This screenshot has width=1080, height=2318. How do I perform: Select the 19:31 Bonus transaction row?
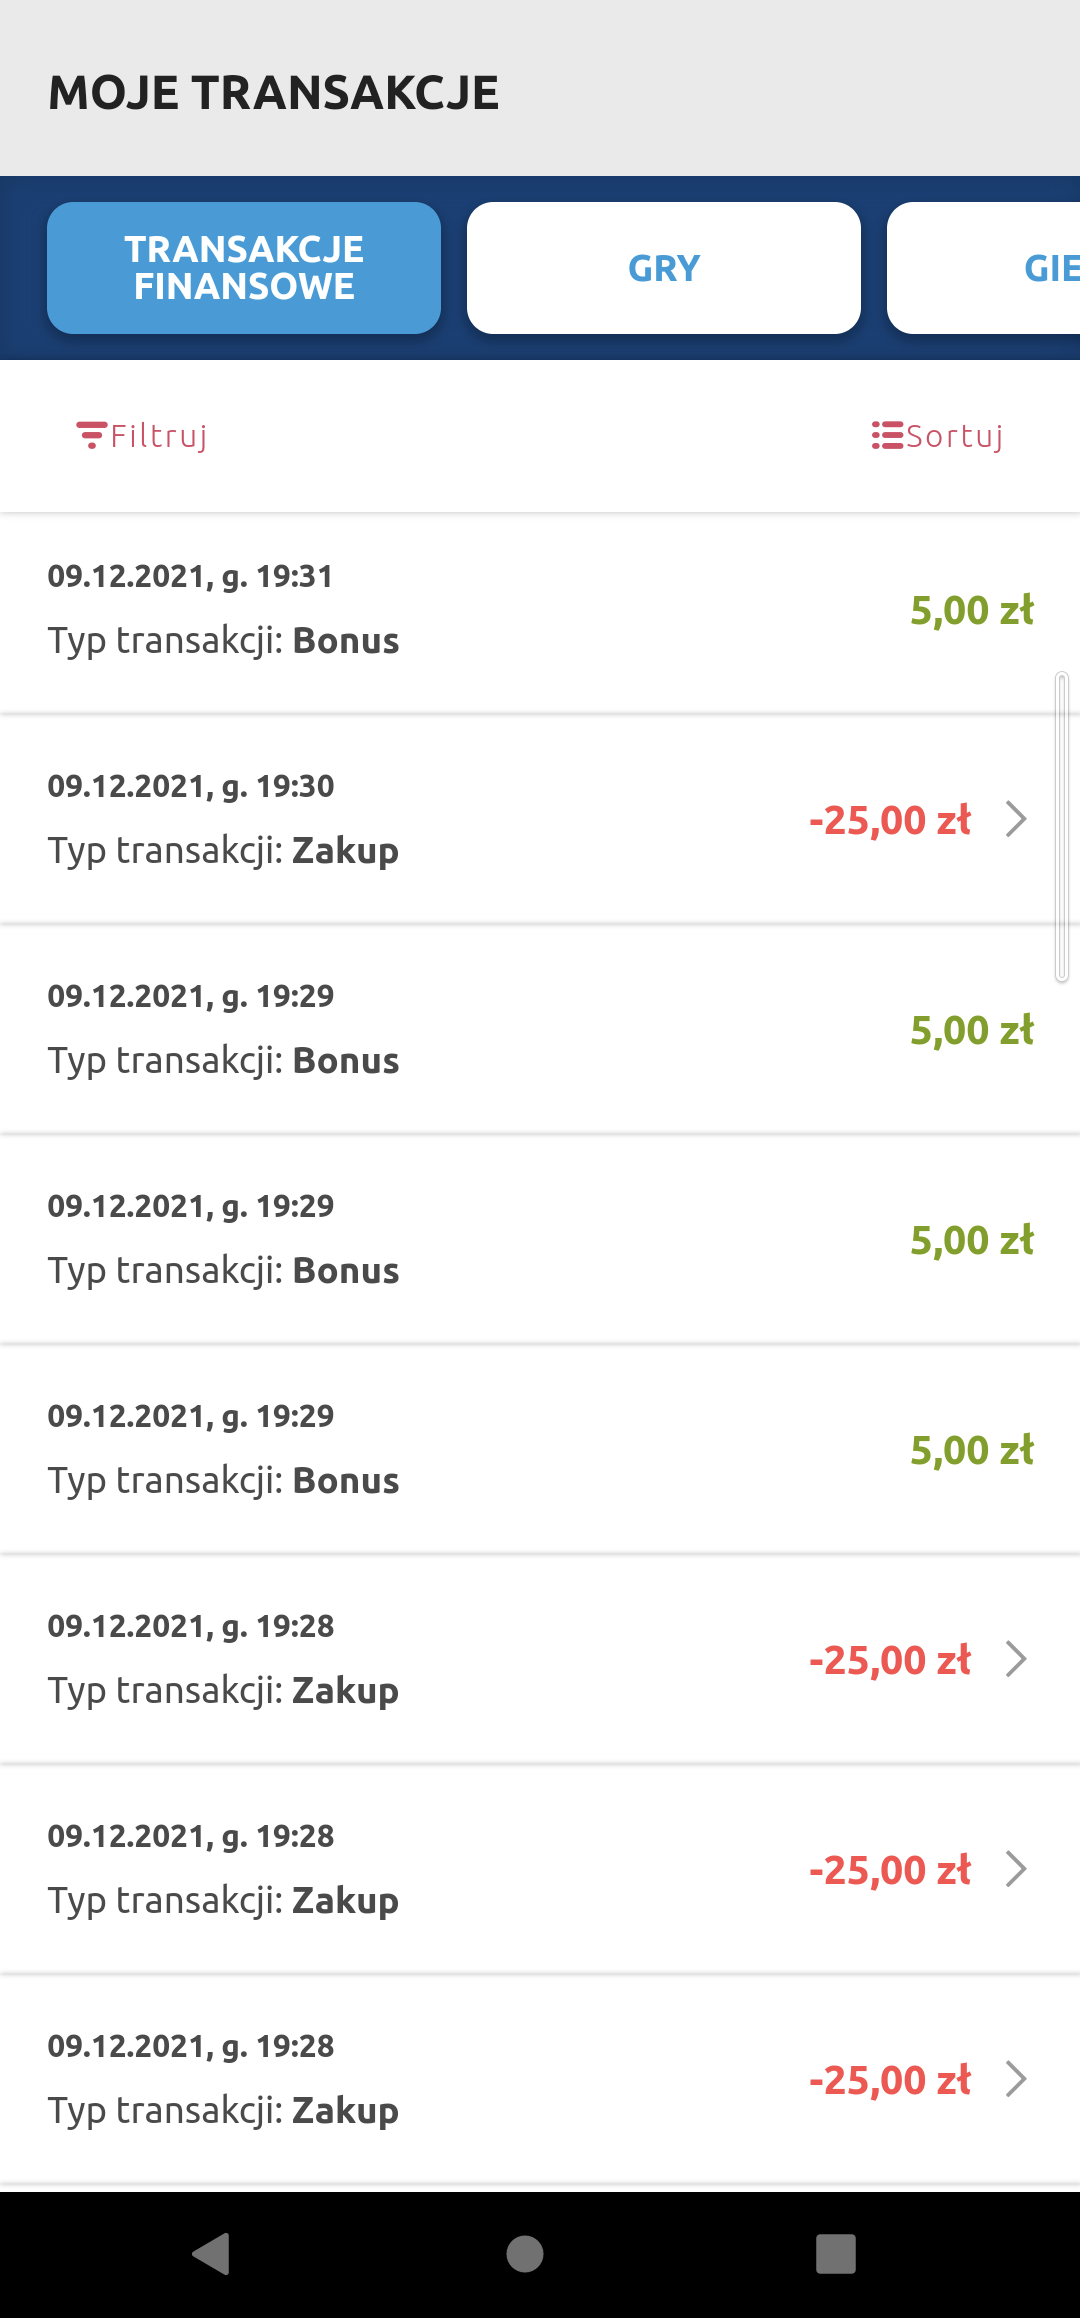point(540,610)
